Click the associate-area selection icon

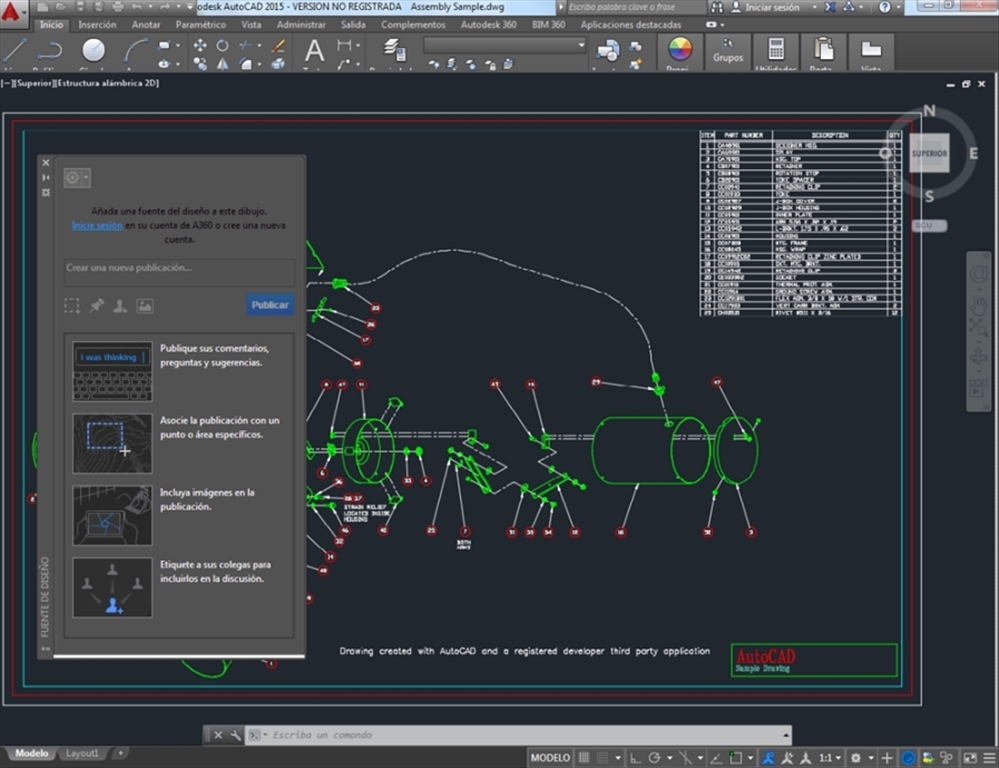point(72,306)
